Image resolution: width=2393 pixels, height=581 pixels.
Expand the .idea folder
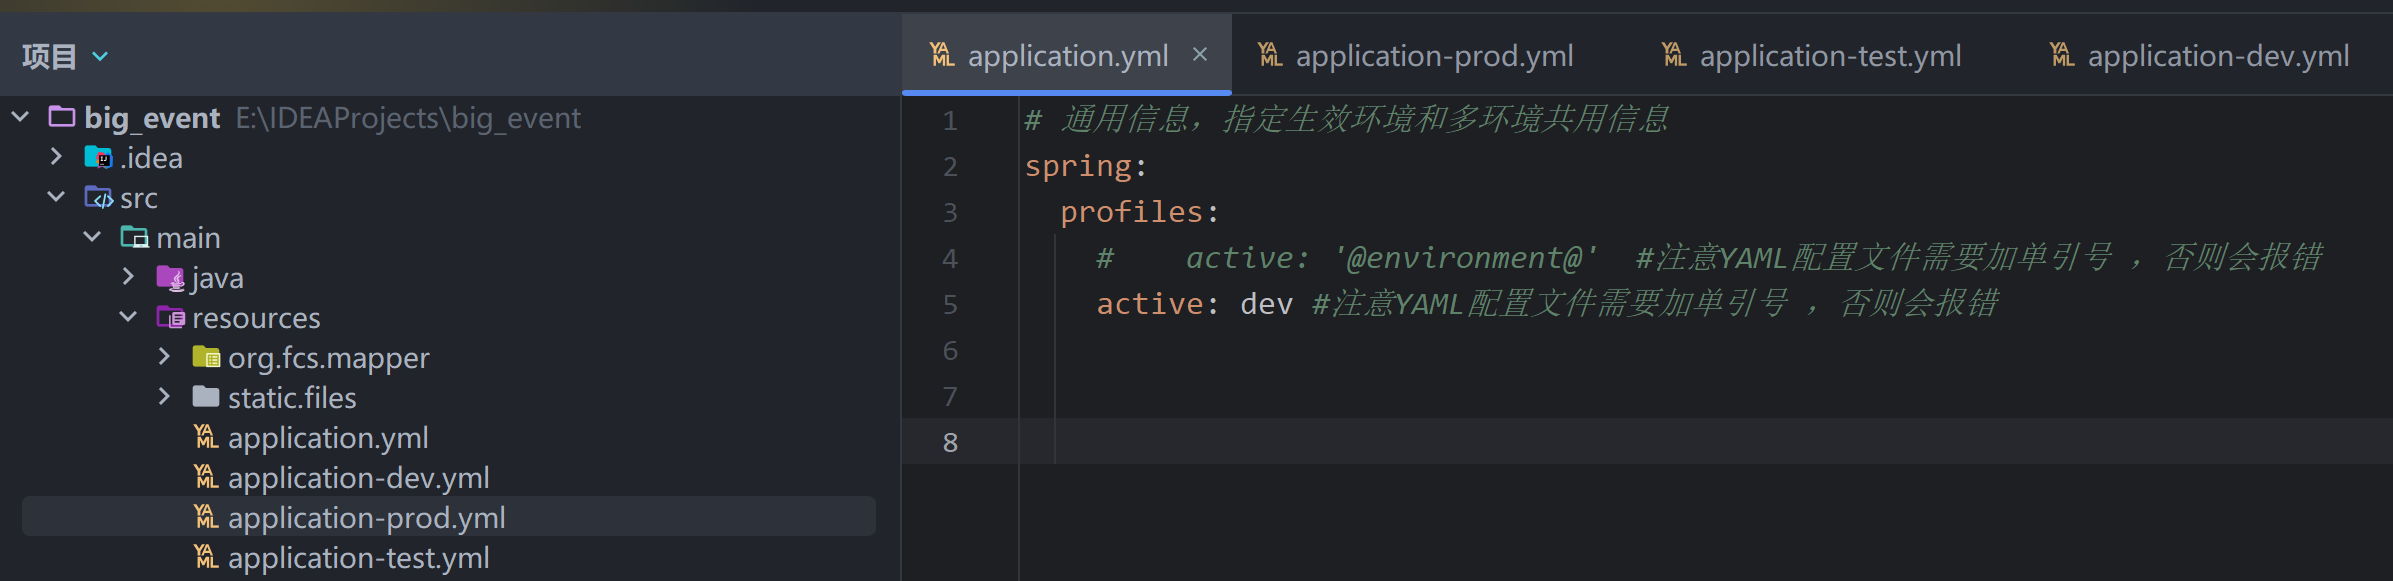pos(56,157)
